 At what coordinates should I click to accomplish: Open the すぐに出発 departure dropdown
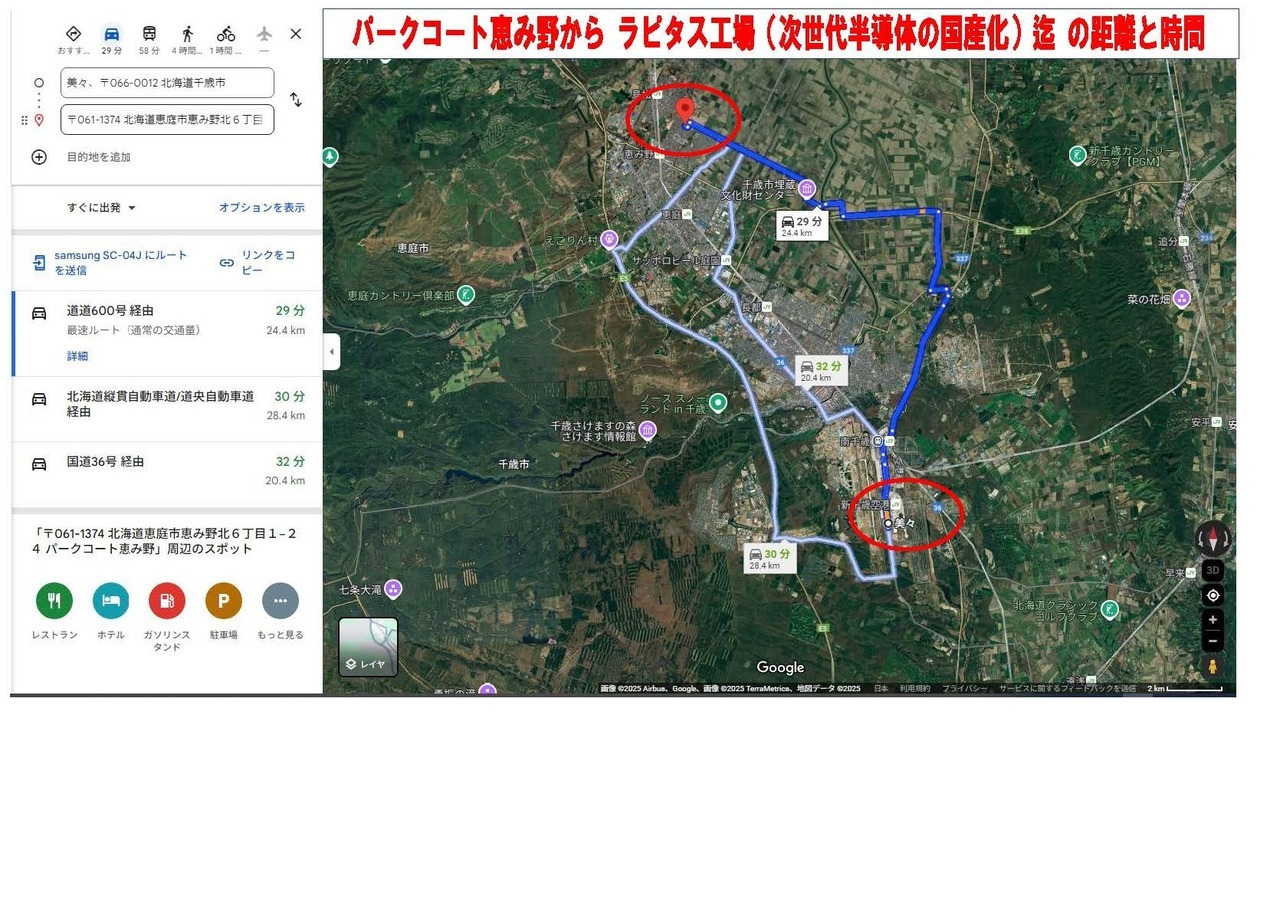click(101, 208)
